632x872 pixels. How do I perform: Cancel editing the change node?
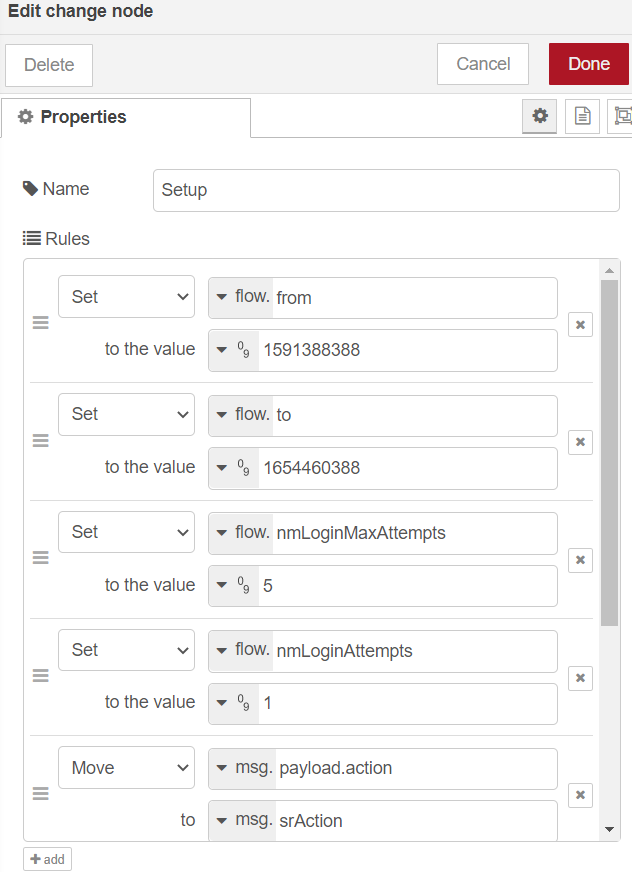483,64
